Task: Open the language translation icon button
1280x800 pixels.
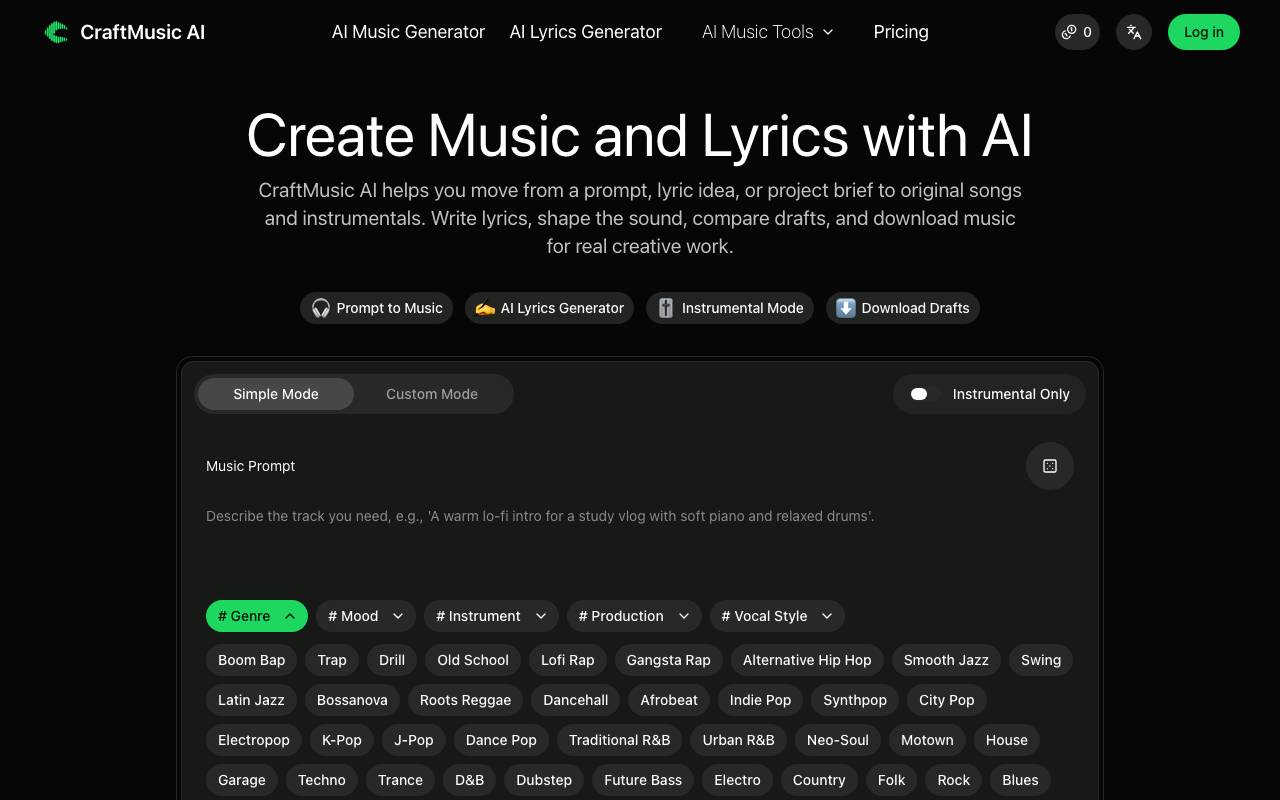Action: tap(1134, 32)
